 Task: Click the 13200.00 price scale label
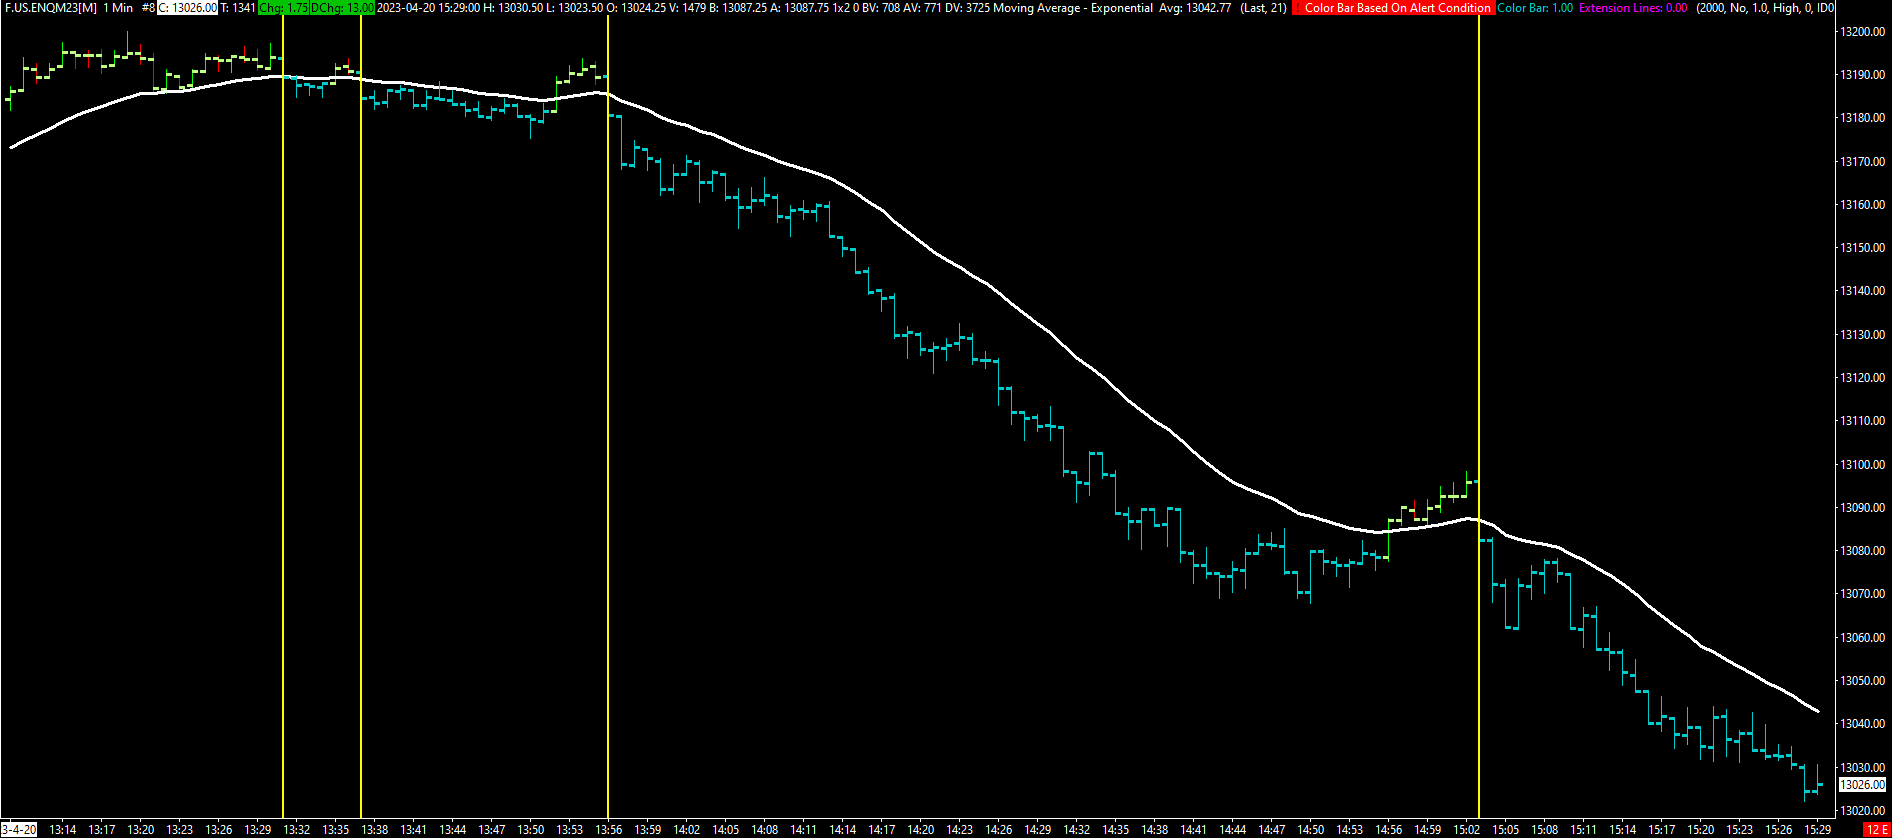(x=1862, y=32)
